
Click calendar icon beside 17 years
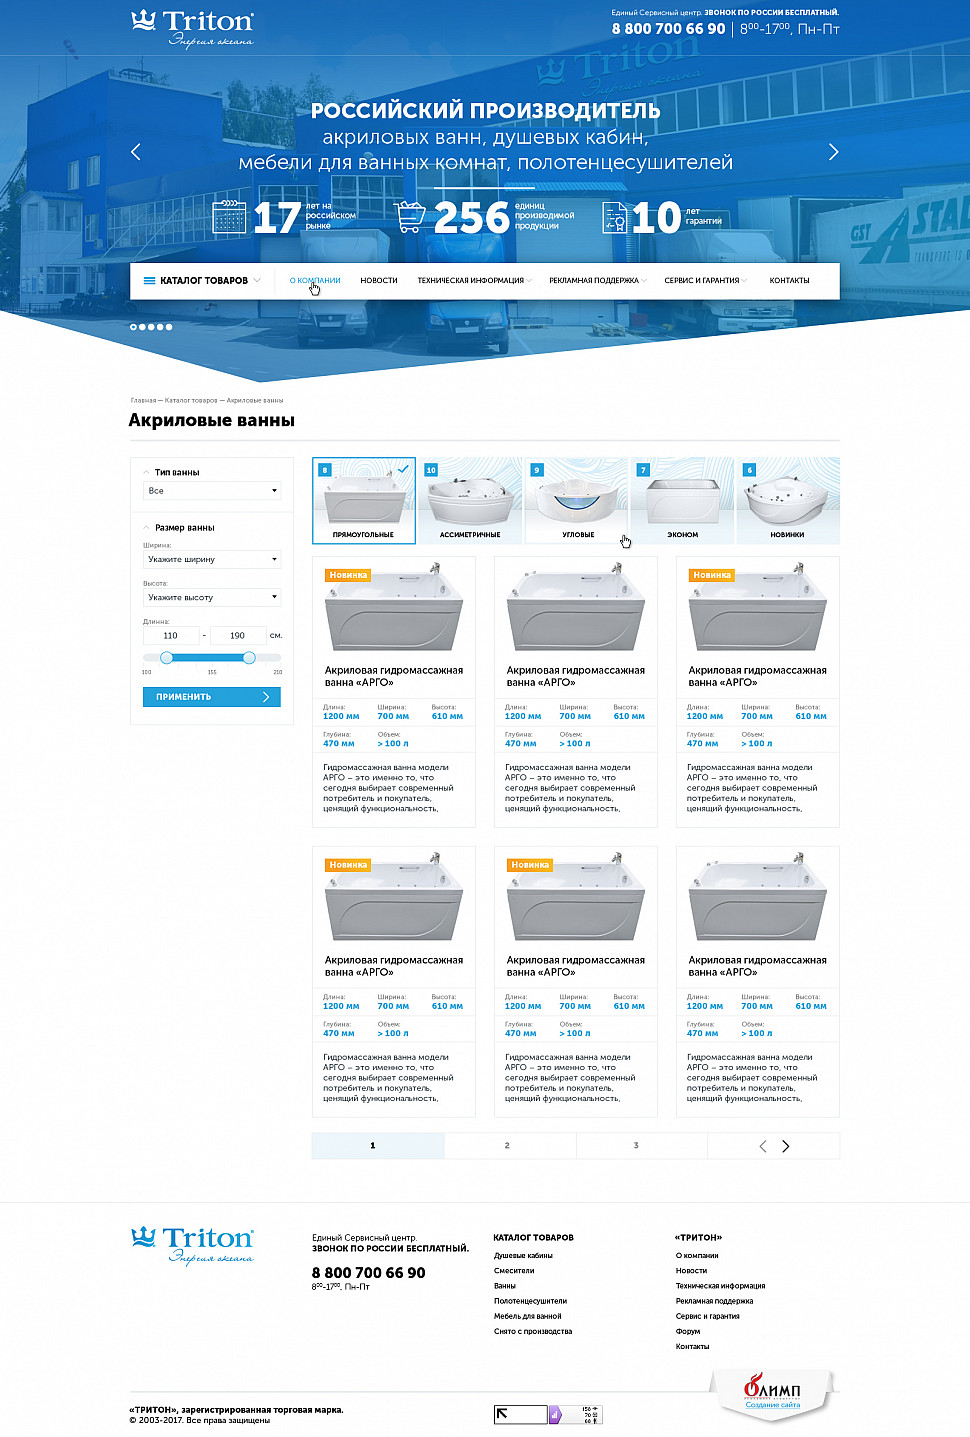[229, 217]
